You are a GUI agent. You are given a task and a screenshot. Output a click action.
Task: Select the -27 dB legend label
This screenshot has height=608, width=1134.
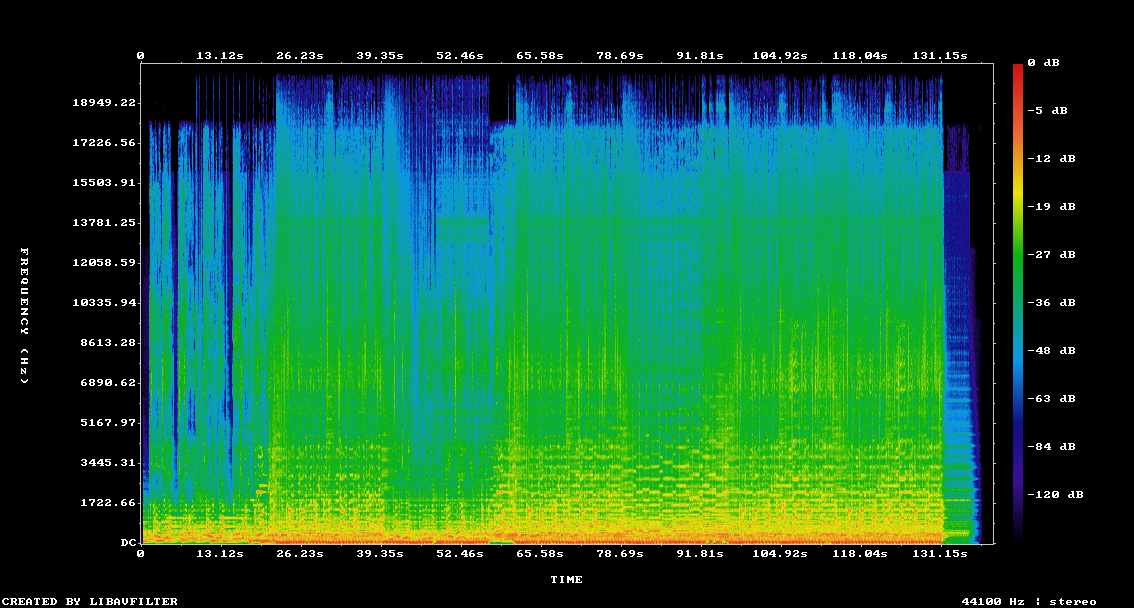point(1054,254)
